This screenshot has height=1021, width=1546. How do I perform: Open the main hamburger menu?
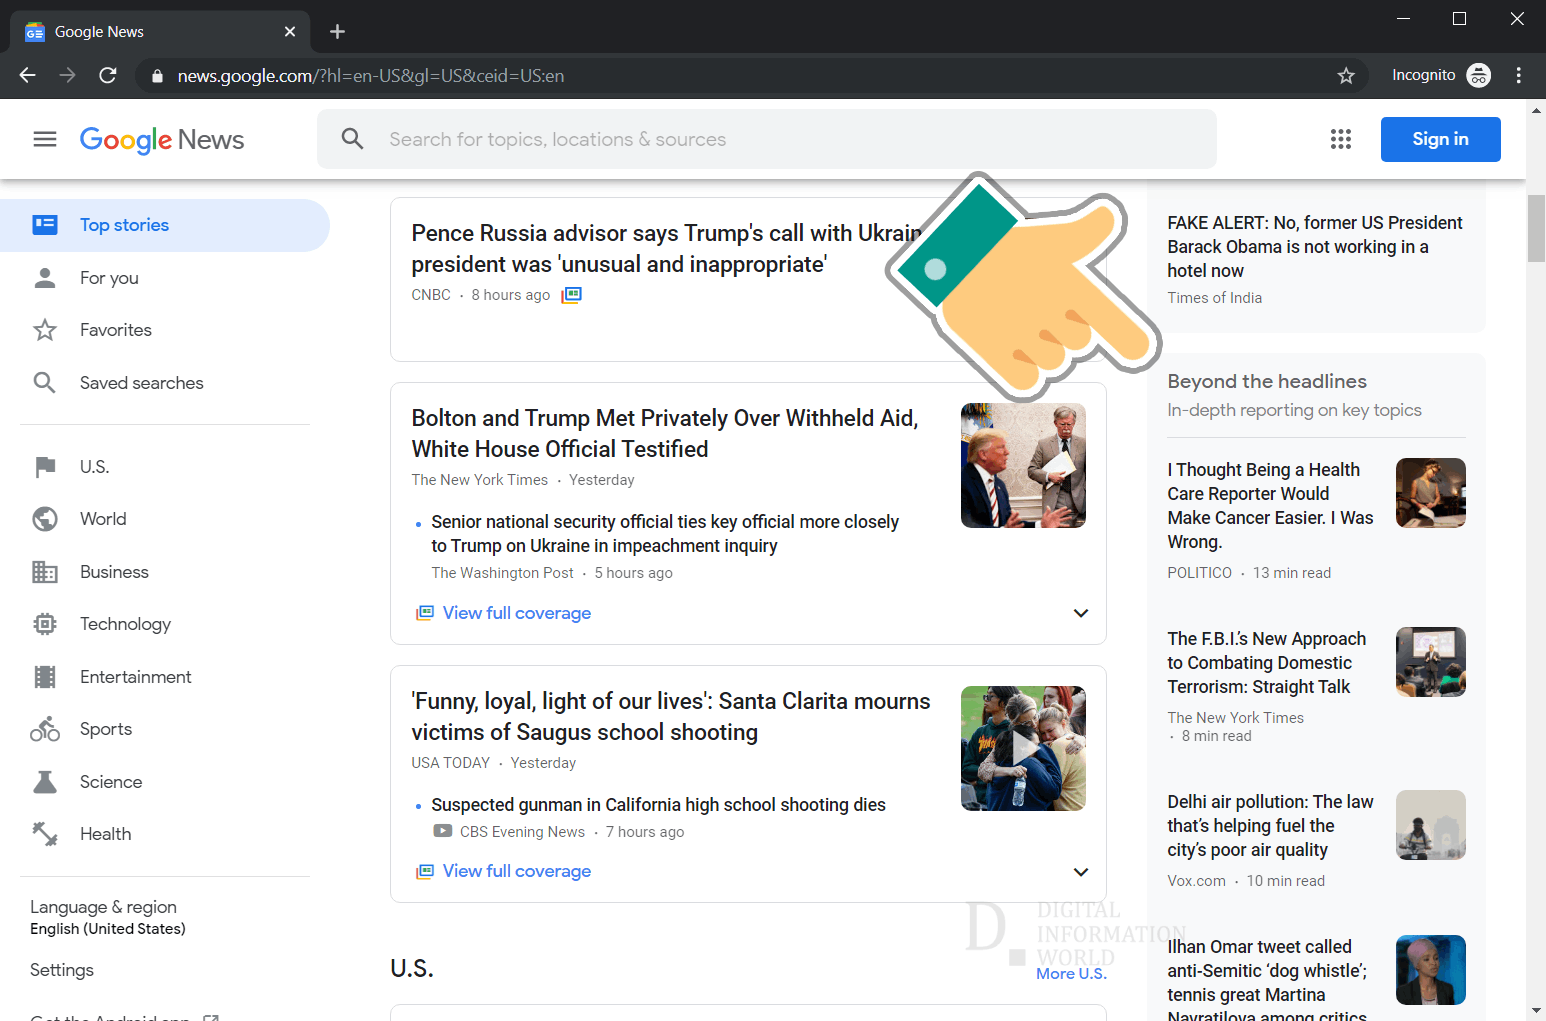coord(45,139)
